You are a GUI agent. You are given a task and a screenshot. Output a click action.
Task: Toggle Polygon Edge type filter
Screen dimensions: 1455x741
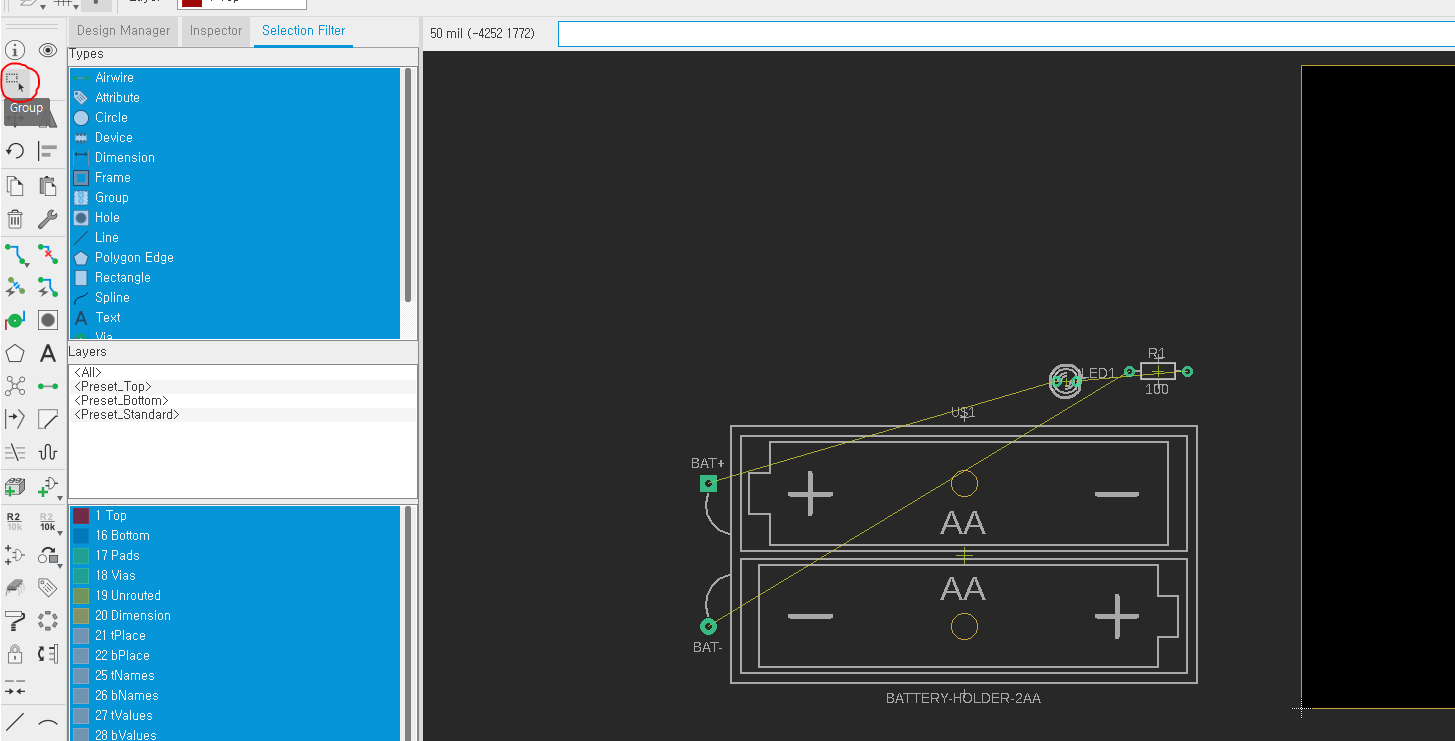[x=236, y=257]
